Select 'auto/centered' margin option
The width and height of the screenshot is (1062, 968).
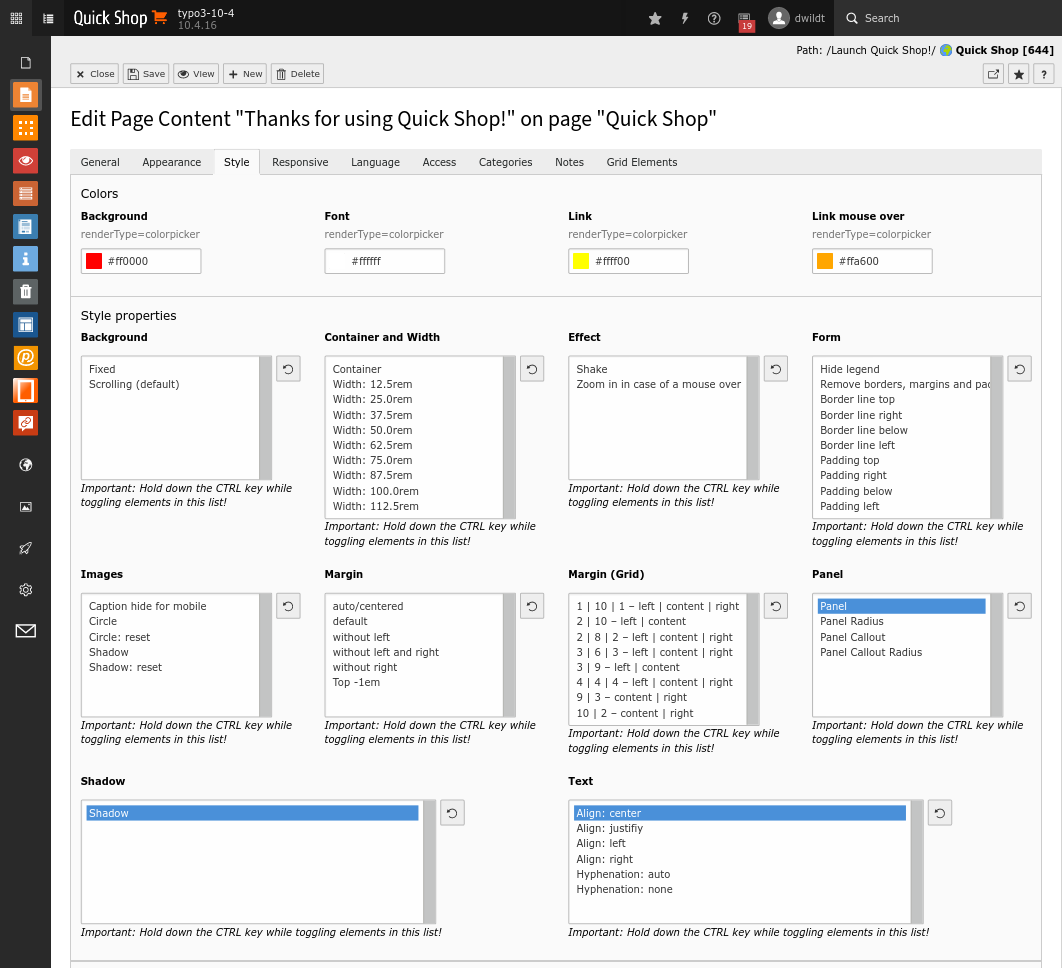(x=415, y=606)
